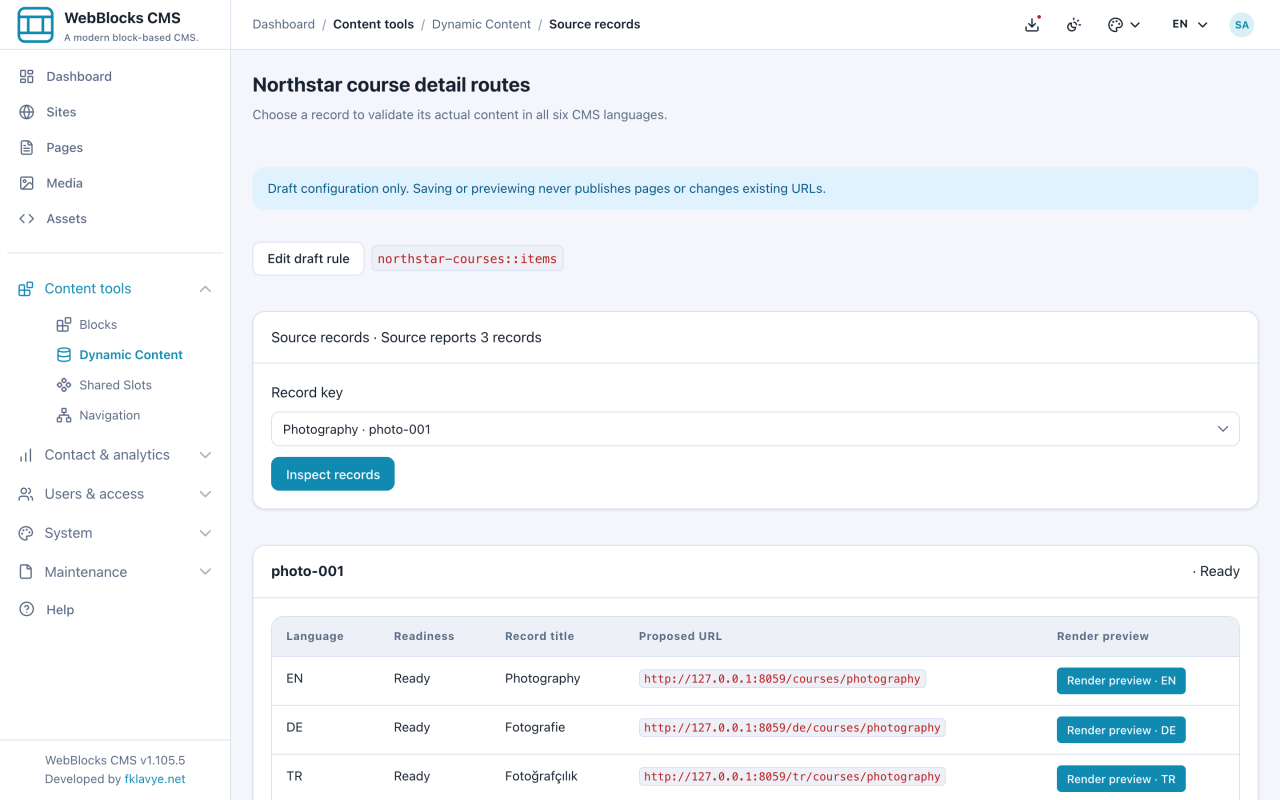
Task: Click the Assets code brackets icon
Action: pyautogui.click(x=27, y=218)
